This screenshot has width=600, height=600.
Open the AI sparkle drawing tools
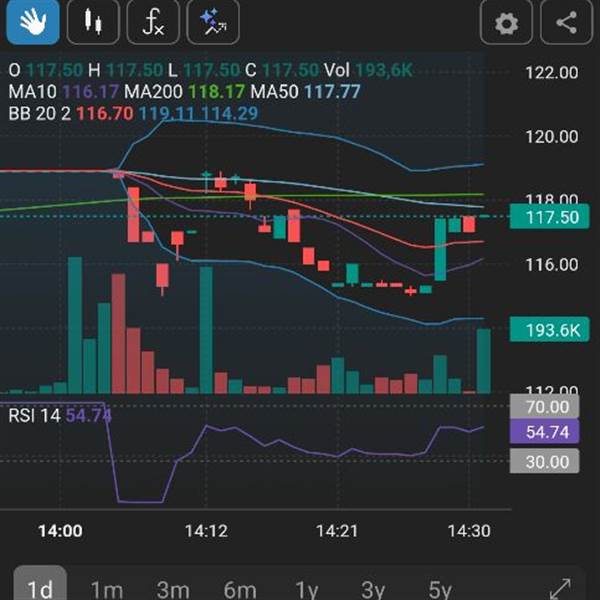pyautogui.click(x=213, y=22)
